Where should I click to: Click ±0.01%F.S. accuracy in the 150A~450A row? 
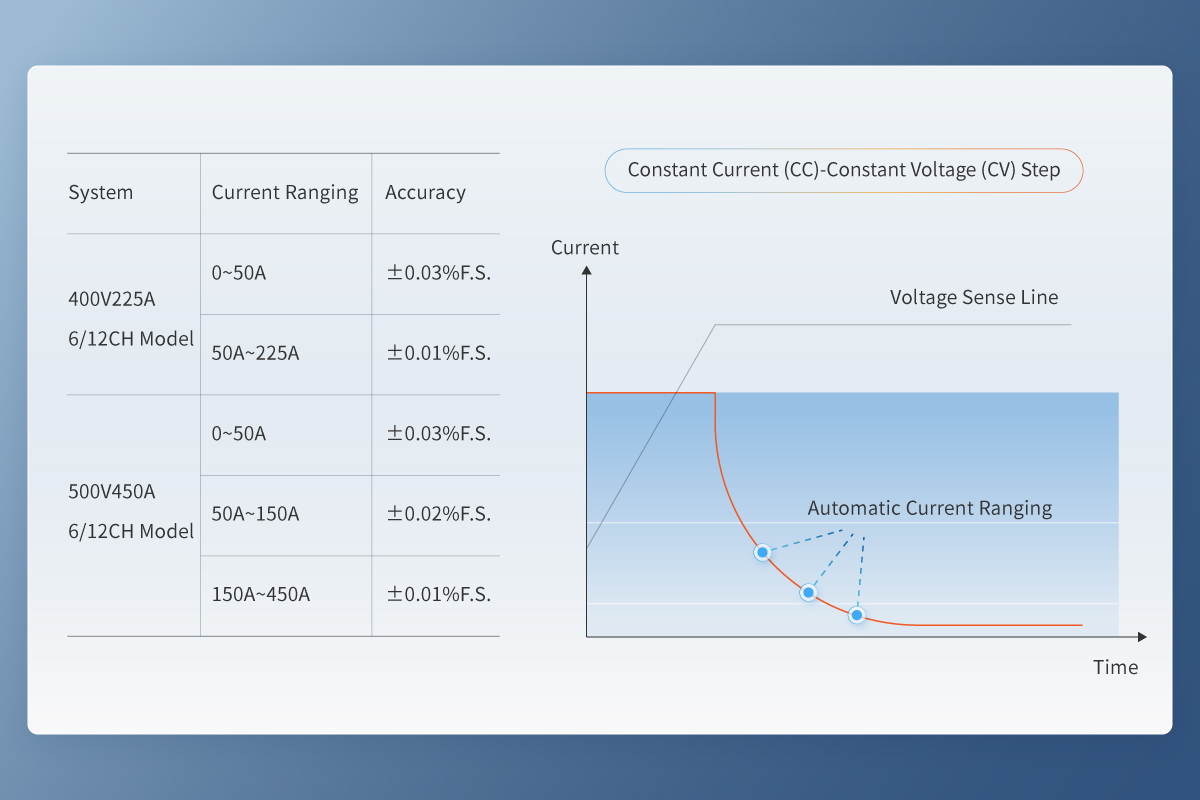438,594
